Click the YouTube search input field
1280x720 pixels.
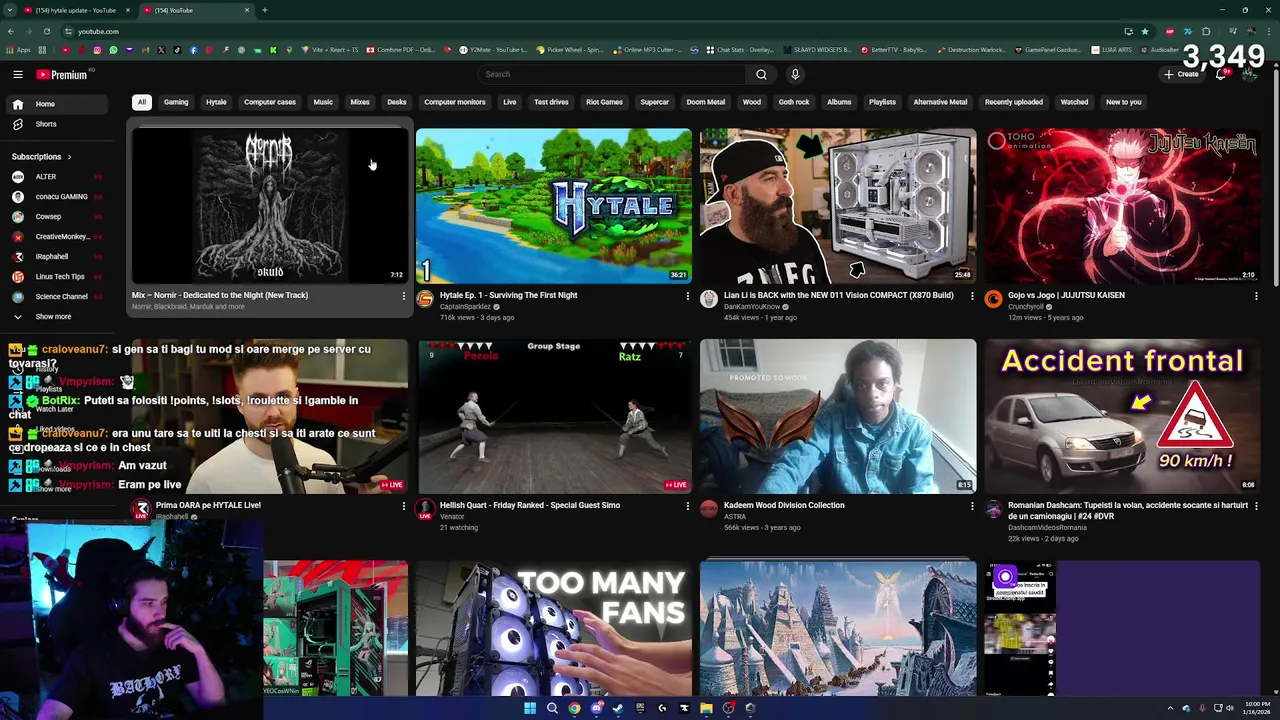point(610,74)
